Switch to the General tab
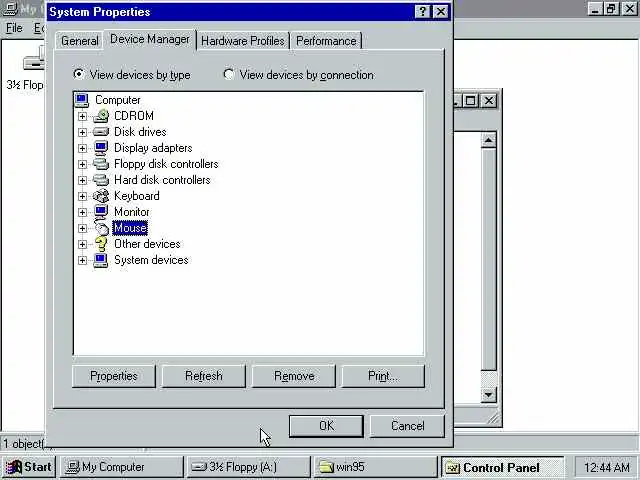 point(80,41)
